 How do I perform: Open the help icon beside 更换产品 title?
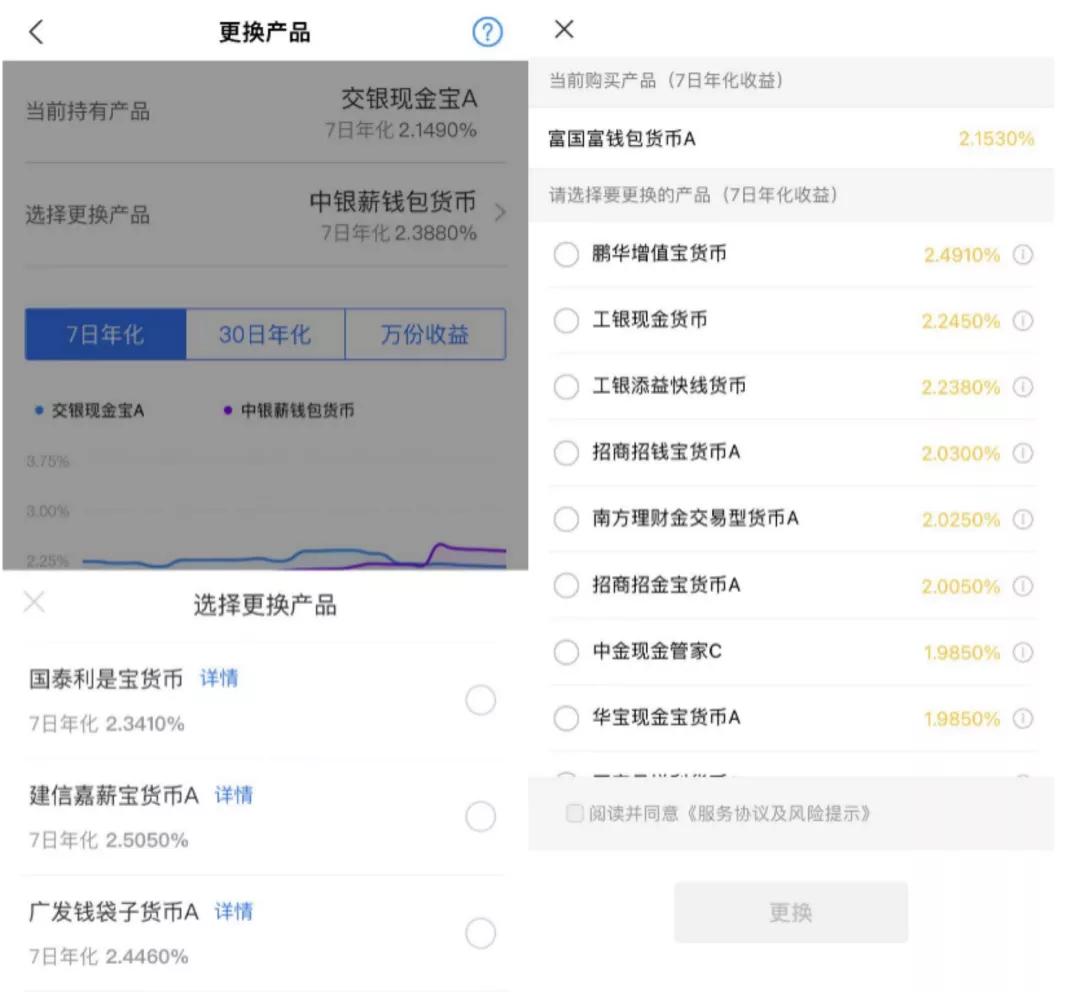pos(487,32)
